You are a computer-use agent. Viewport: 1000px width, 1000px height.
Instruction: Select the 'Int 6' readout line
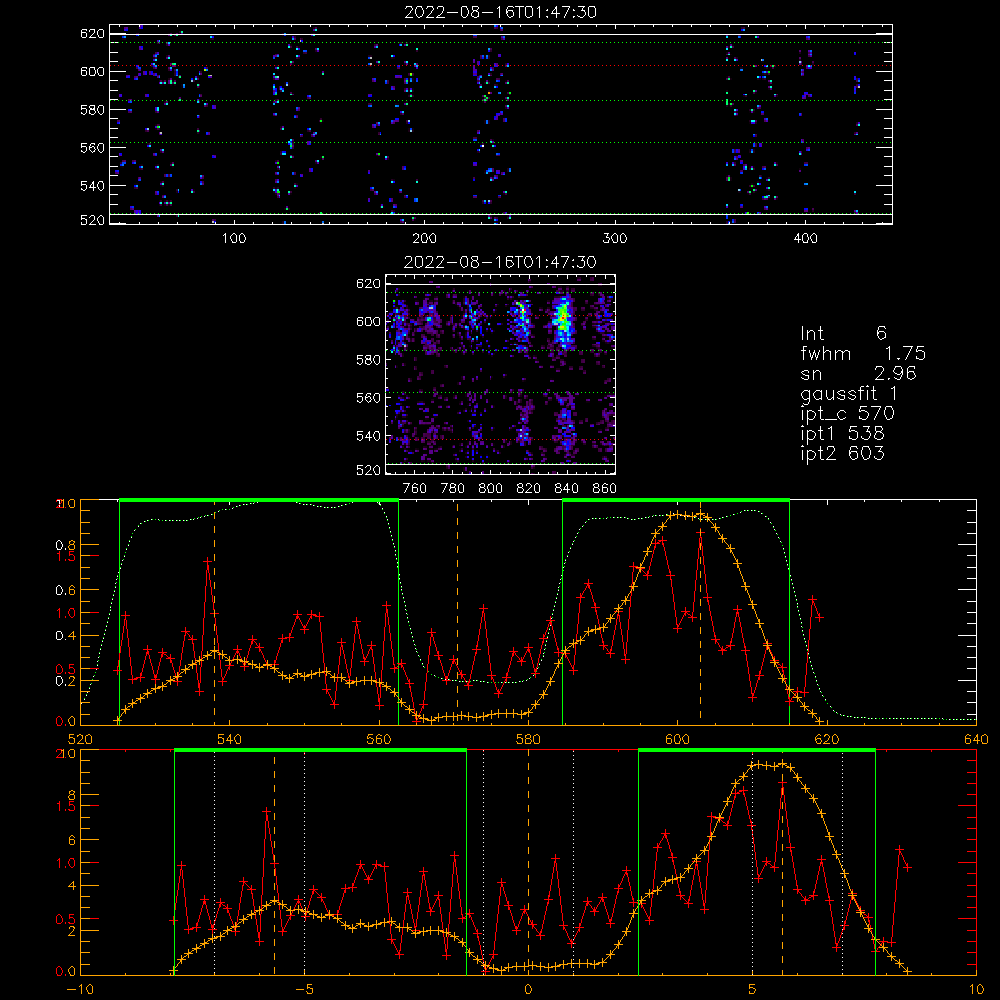tap(844, 333)
